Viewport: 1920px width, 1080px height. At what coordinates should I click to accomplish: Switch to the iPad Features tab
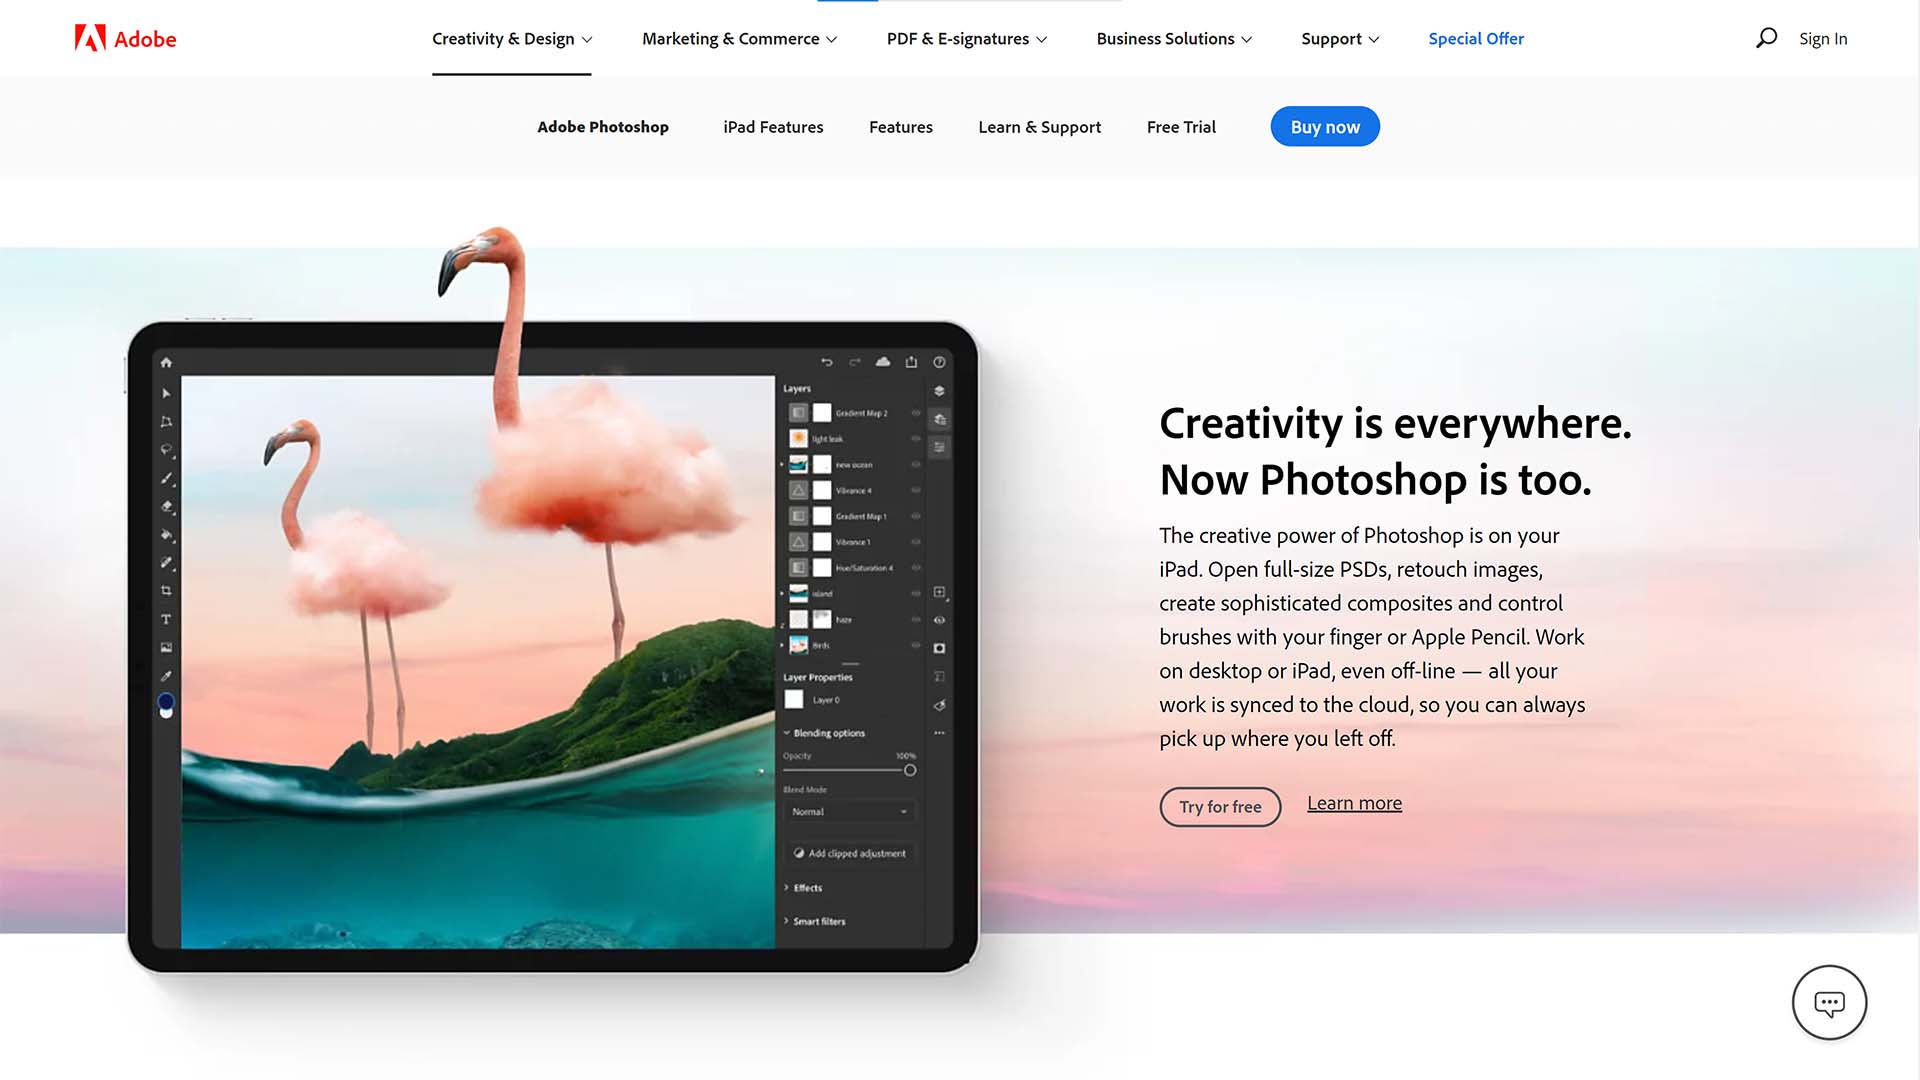click(772, 127)
